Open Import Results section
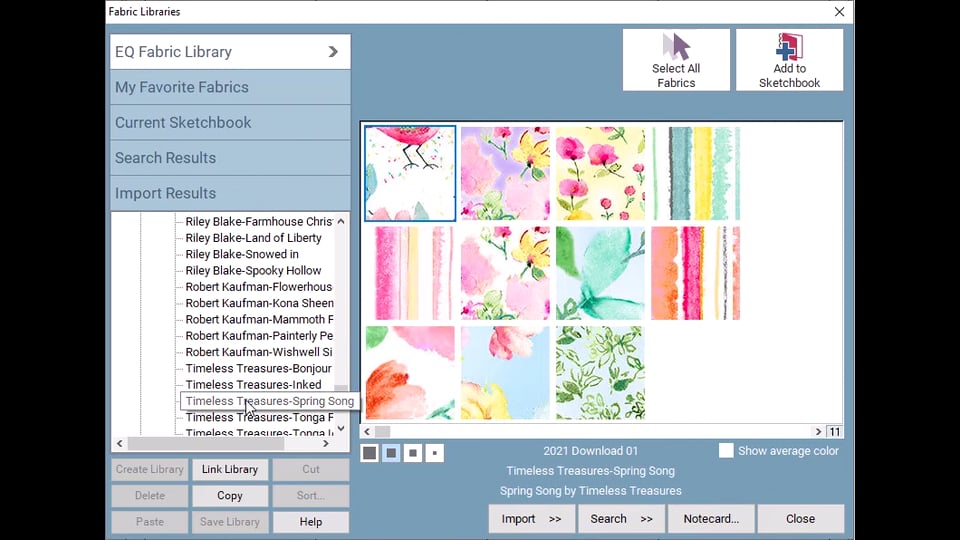 230,193
